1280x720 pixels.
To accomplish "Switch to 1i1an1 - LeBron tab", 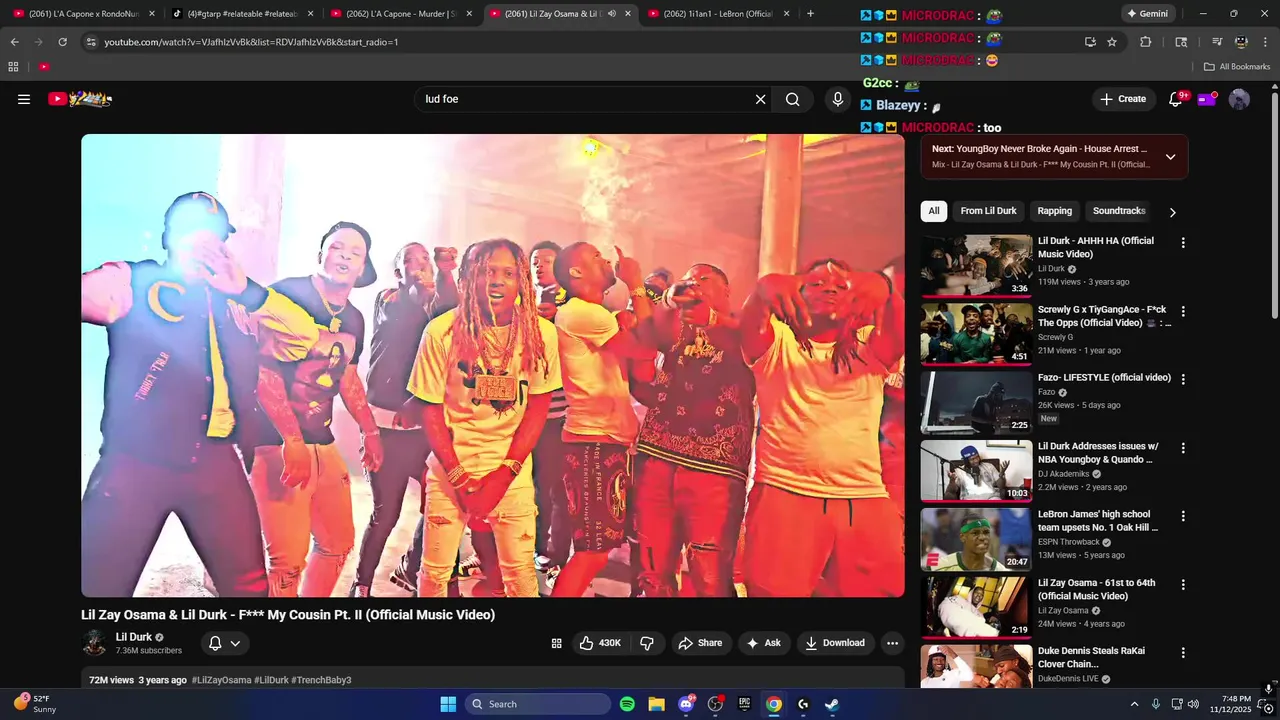I will coord(719,14).
